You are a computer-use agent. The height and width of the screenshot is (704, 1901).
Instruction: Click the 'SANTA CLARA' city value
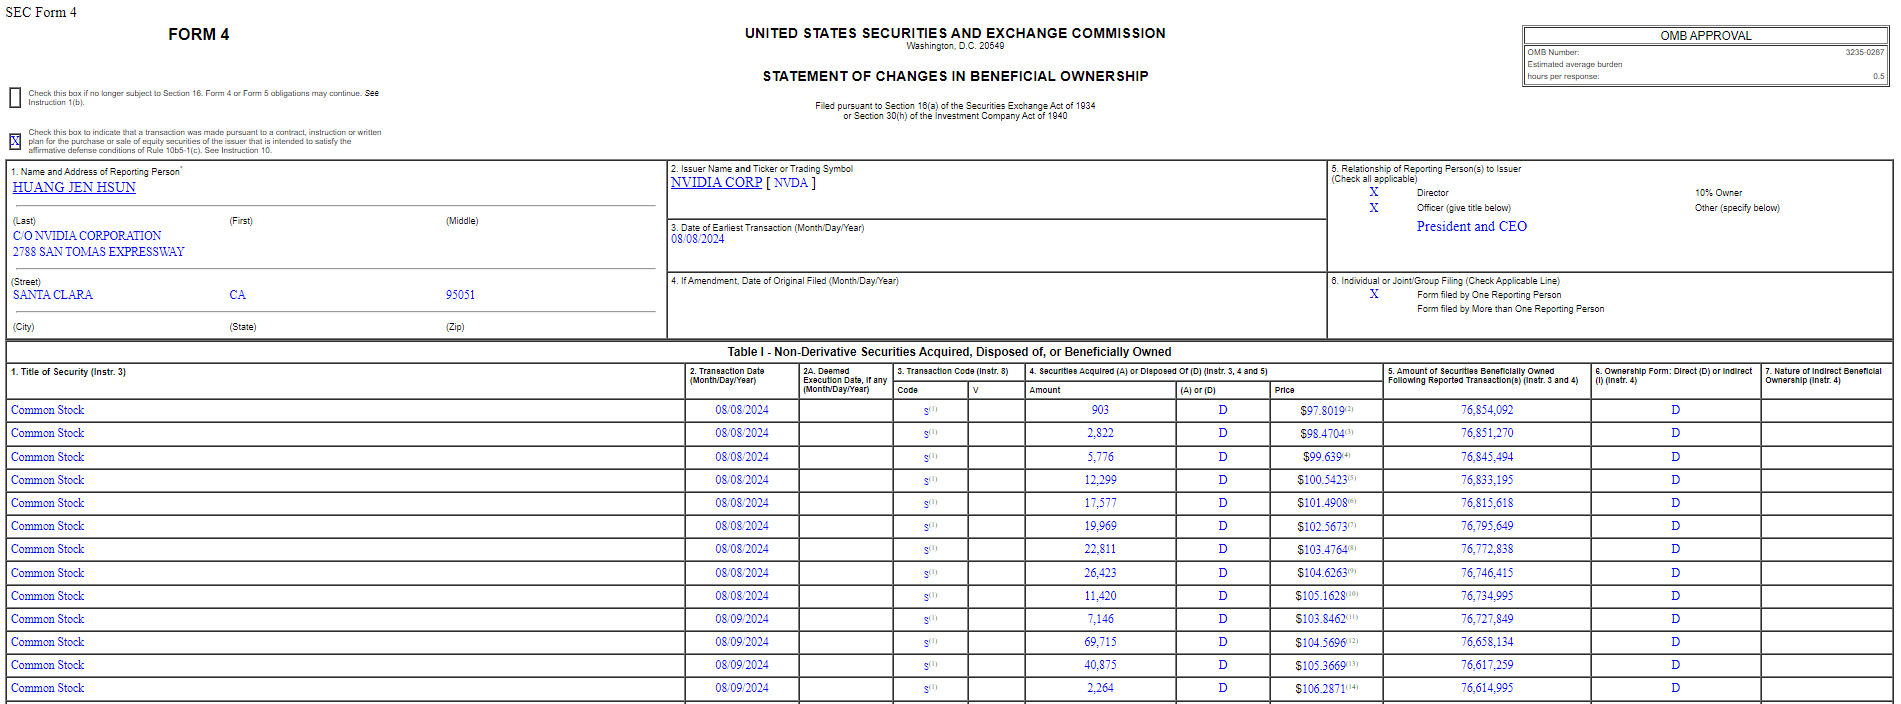tap(52, 295)
